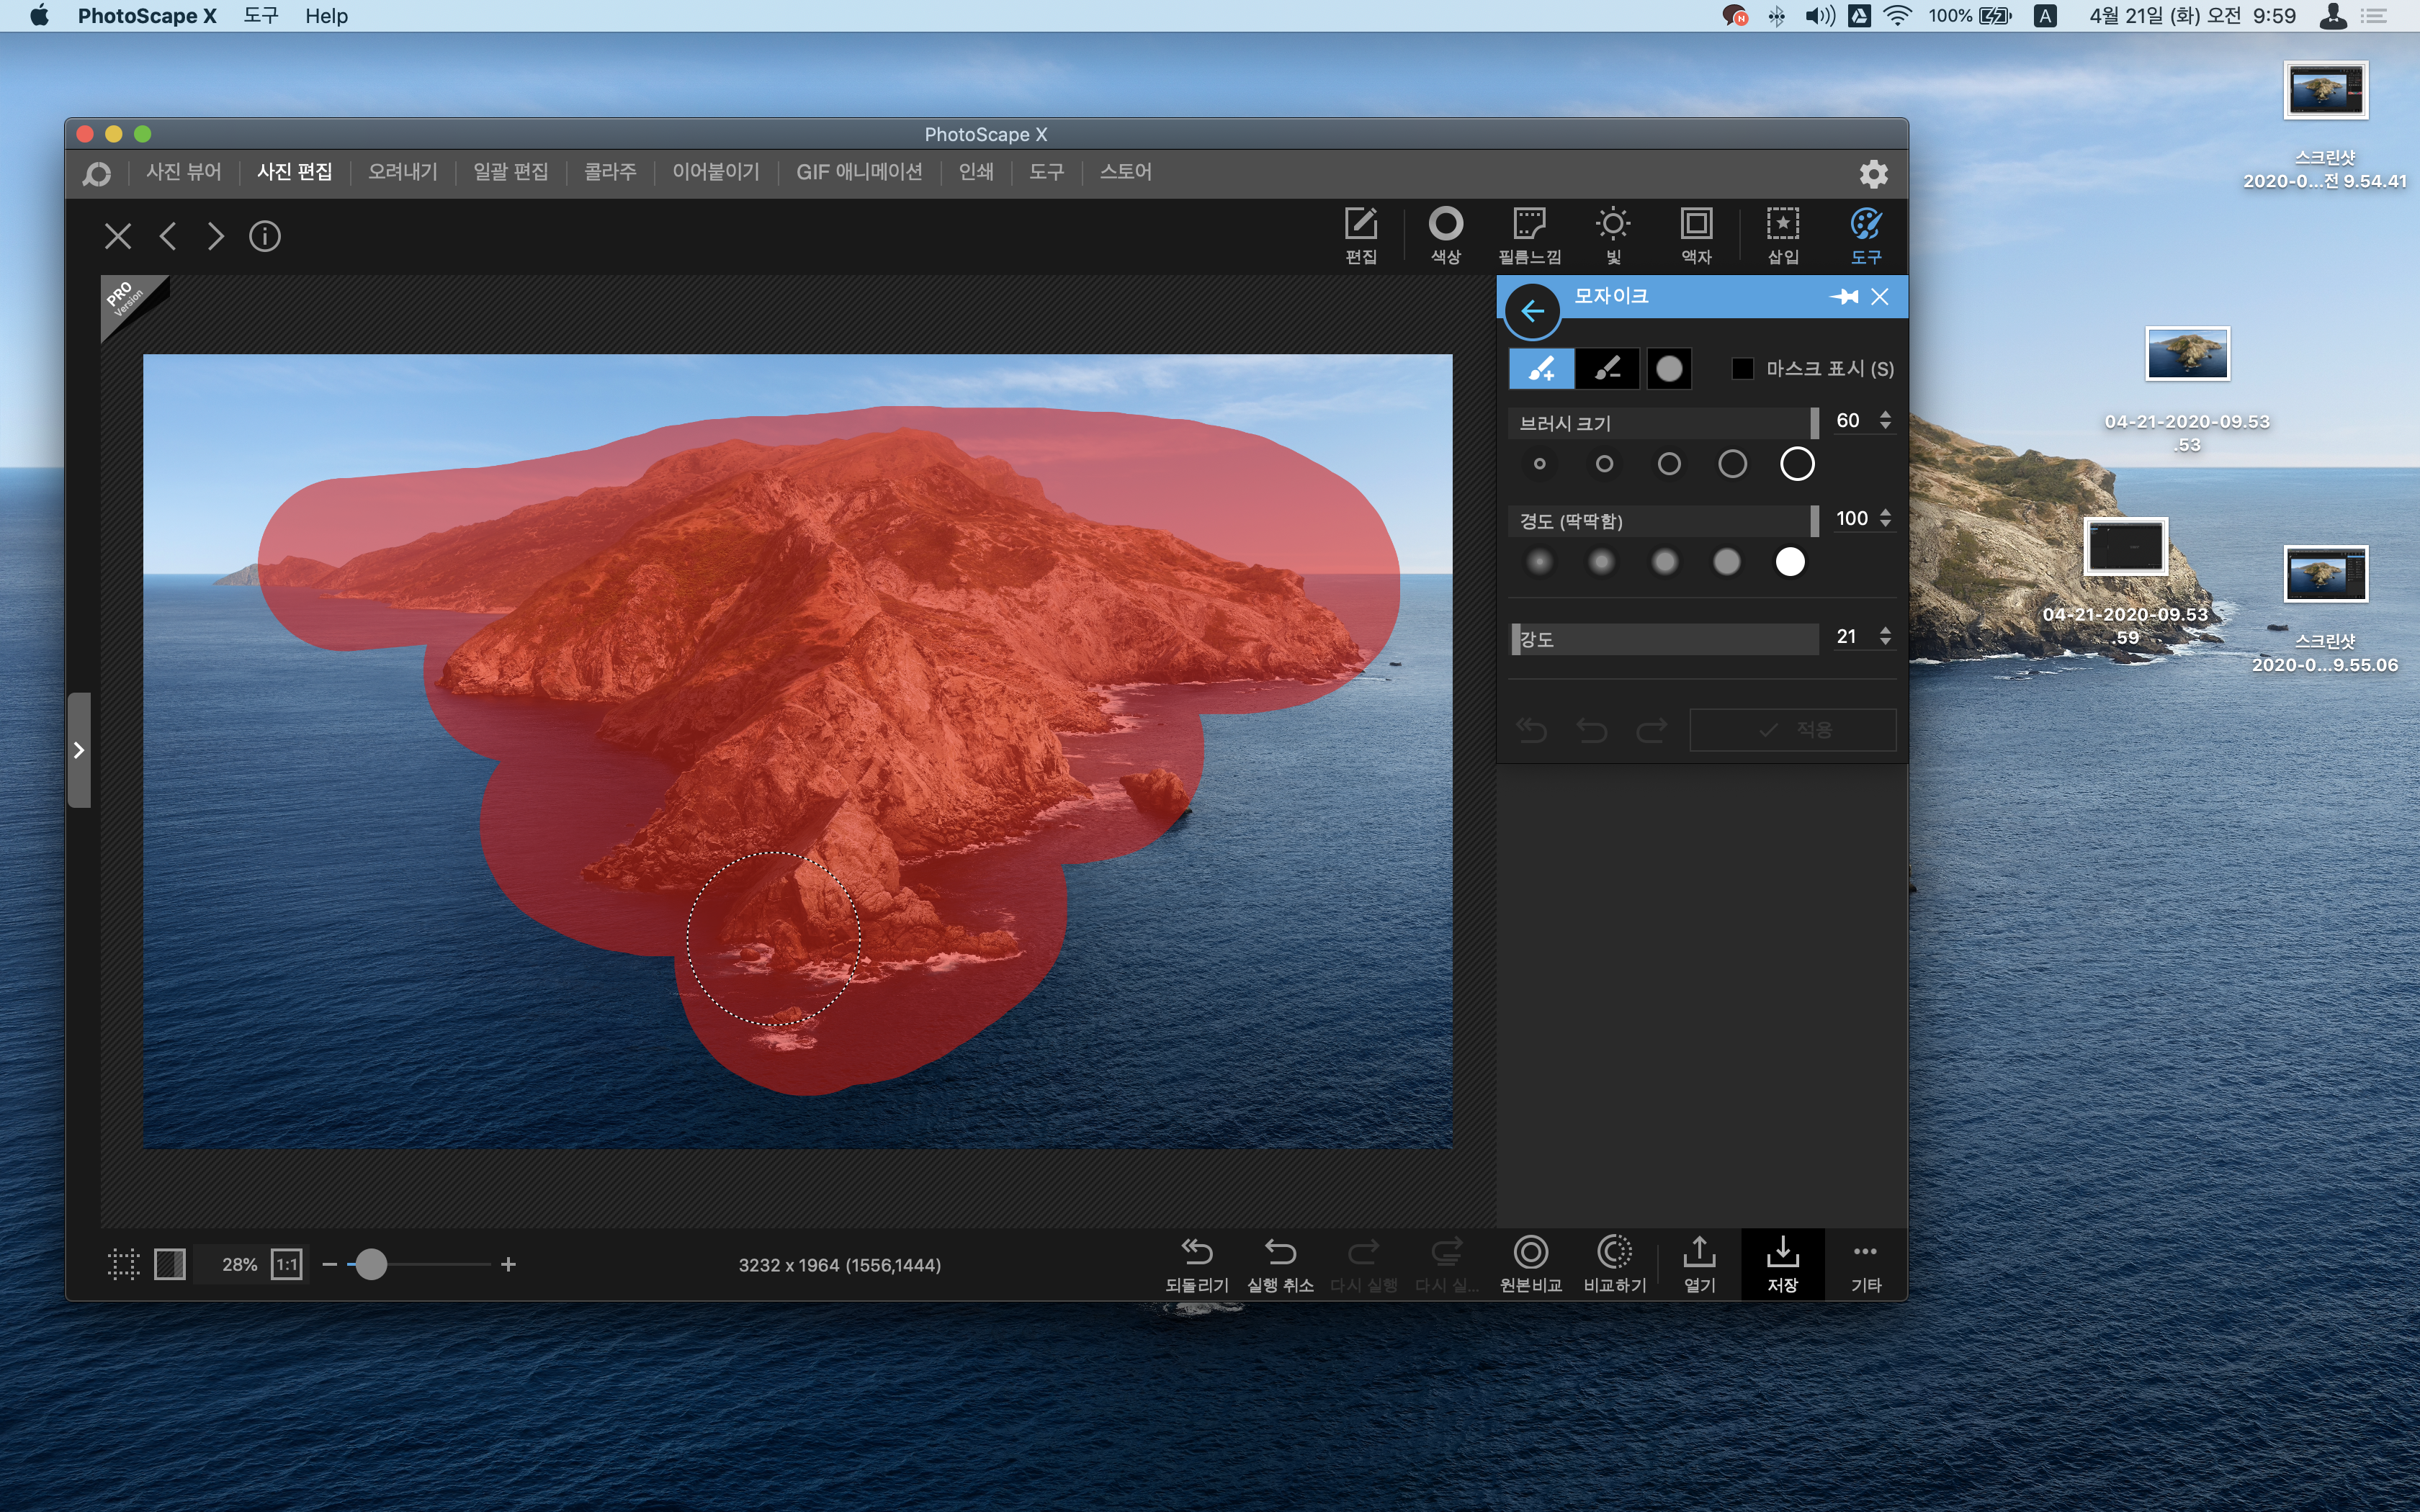
Task: Go back with the 모자이크 panel arrow
Action: (x=1532, y=311)
